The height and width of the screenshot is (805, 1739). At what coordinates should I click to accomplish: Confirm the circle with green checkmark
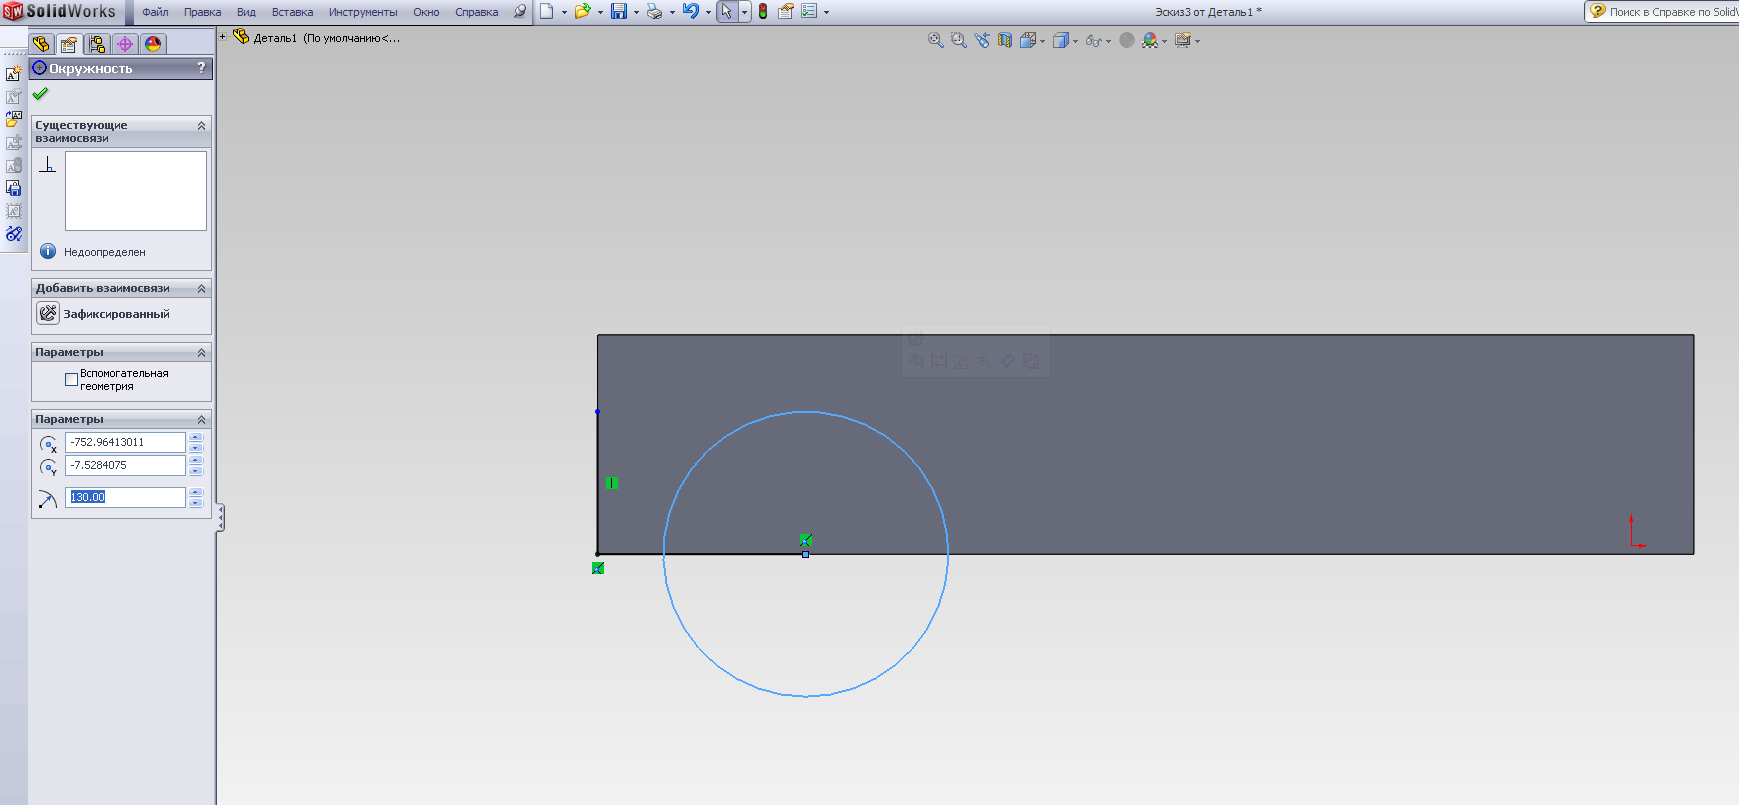(40, 94)
